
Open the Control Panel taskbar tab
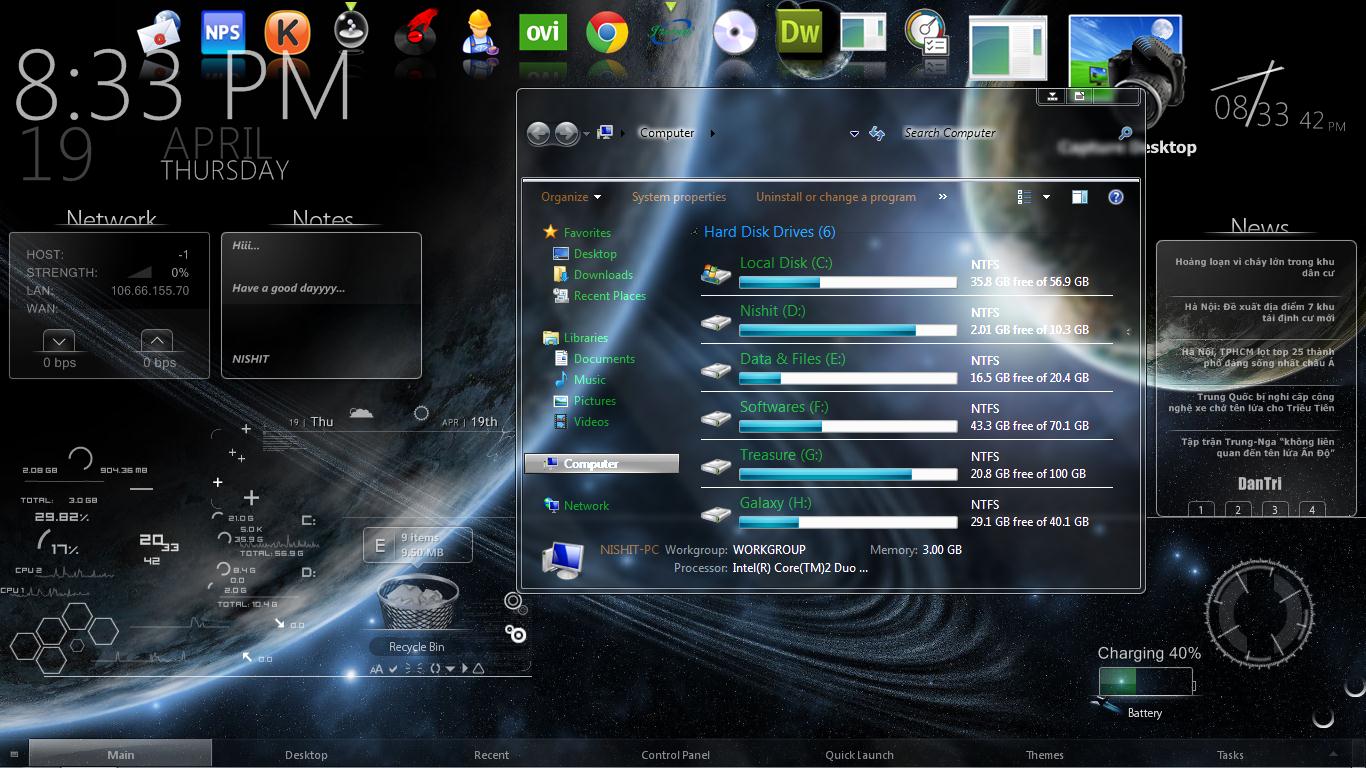(x=675, y=755)
